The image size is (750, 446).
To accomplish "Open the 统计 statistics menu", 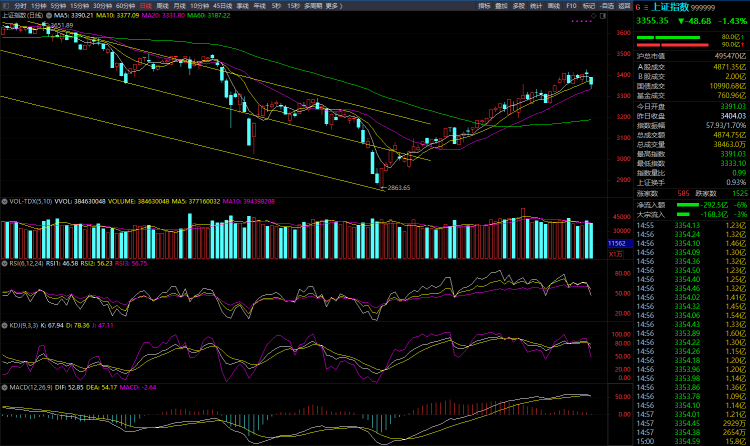I will pyautogui.click(x=535, y=6).
